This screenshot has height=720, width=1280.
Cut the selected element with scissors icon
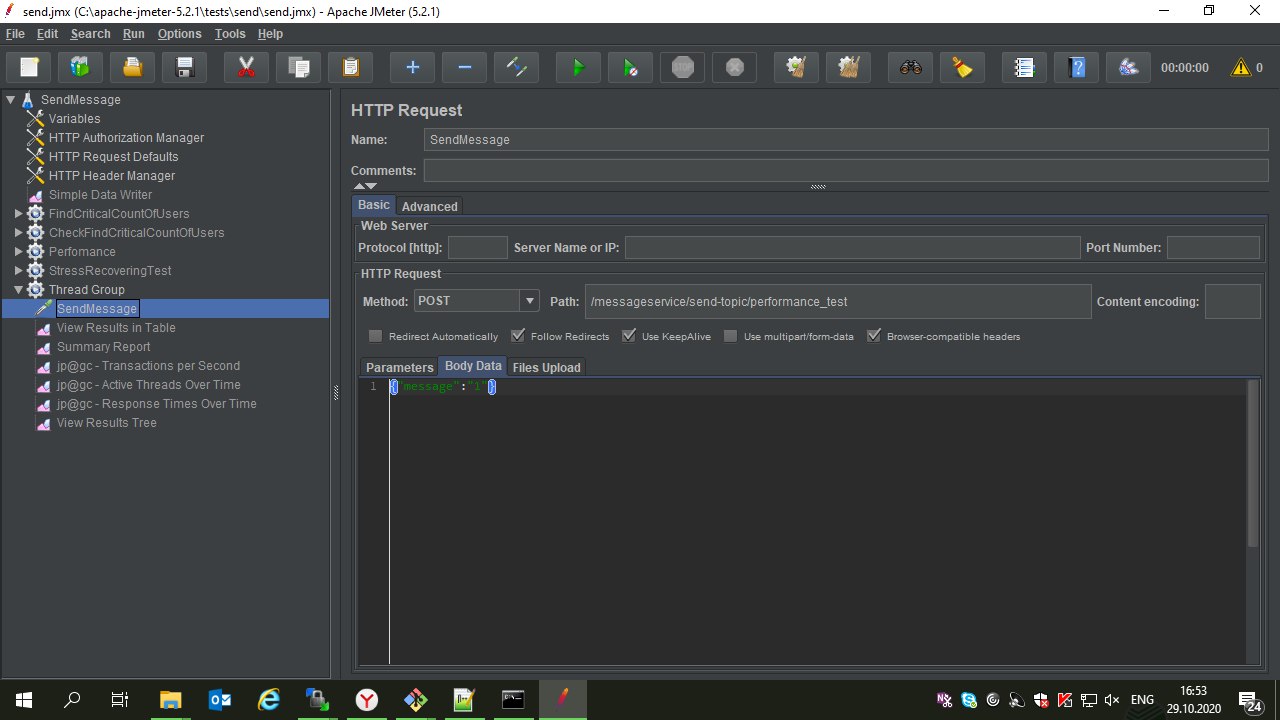pos(246,68)
